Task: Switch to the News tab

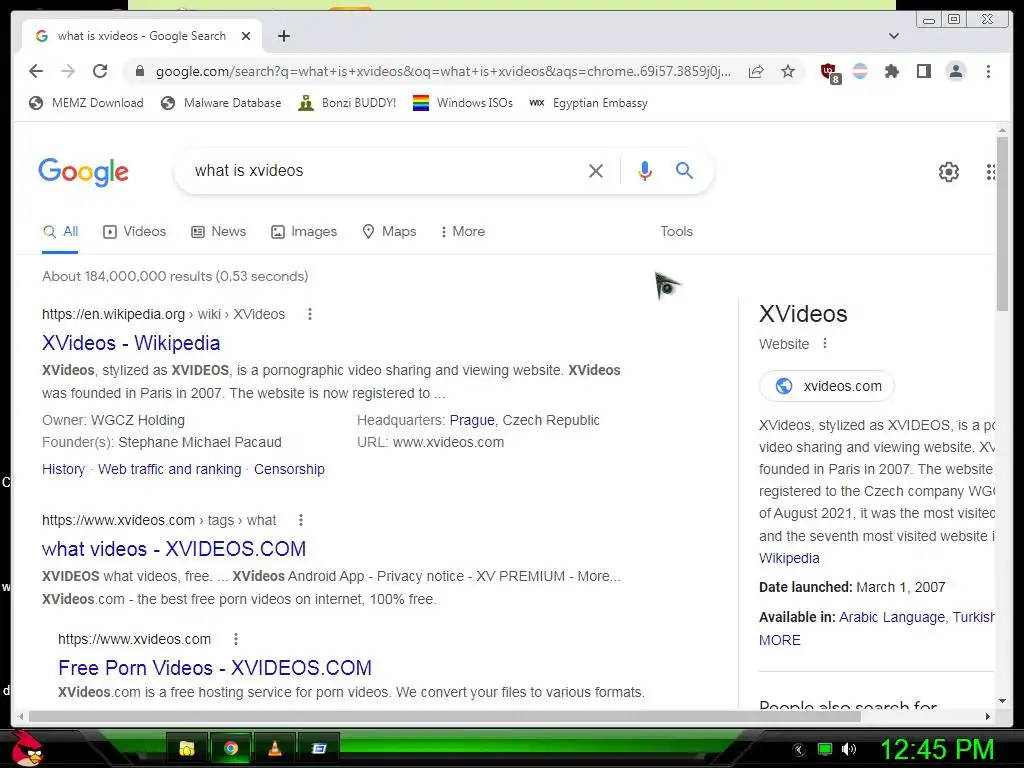Action: [218, 232]
